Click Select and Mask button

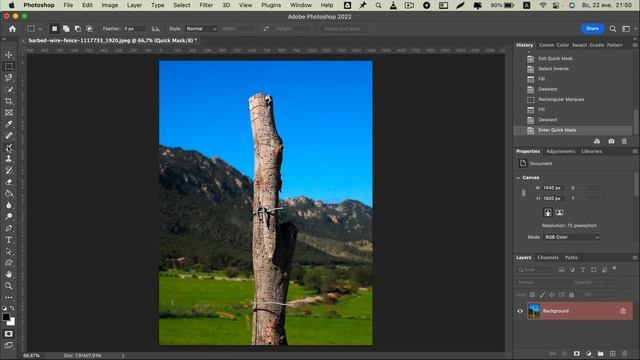(342, 29)
